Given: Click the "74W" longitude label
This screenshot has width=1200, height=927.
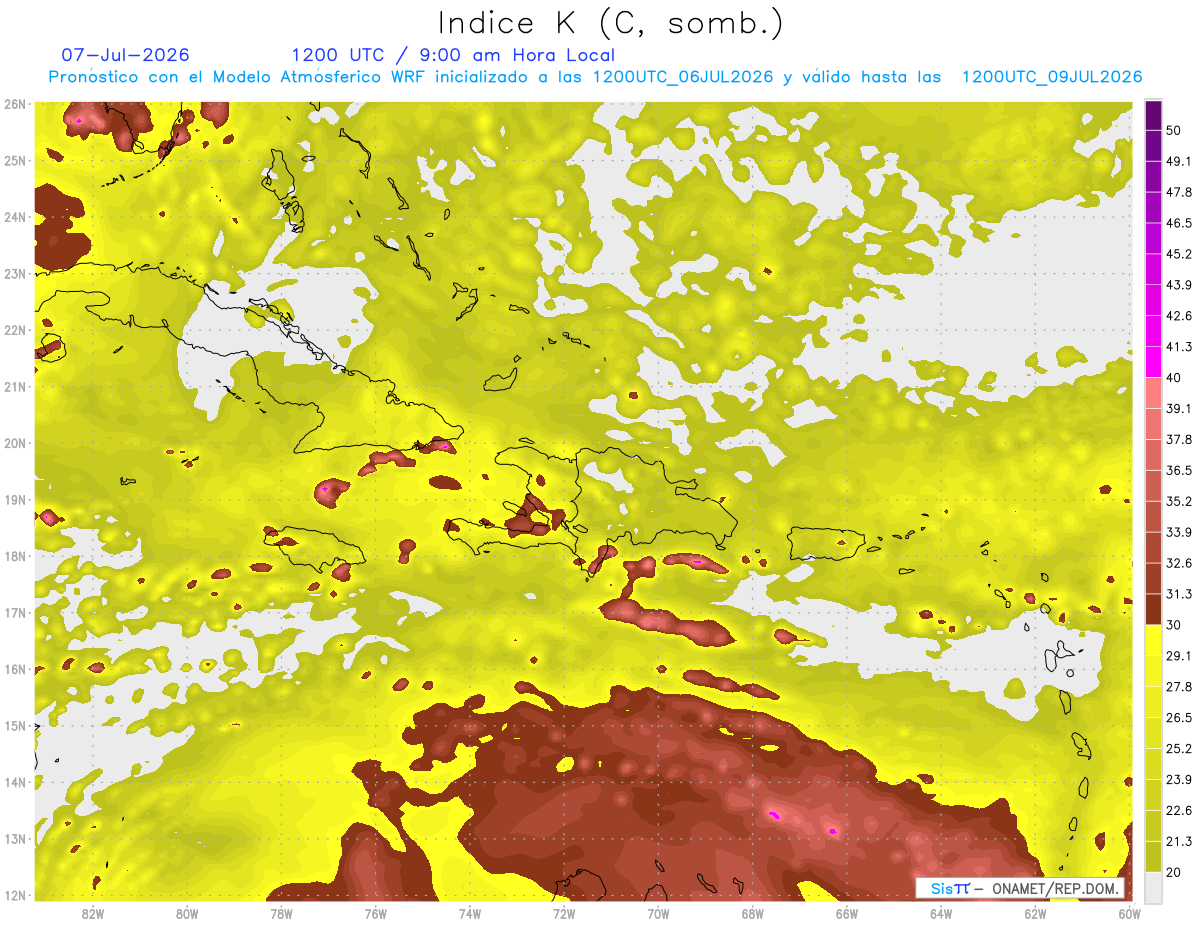Looking at the screenshot, I should click(470, 913).
